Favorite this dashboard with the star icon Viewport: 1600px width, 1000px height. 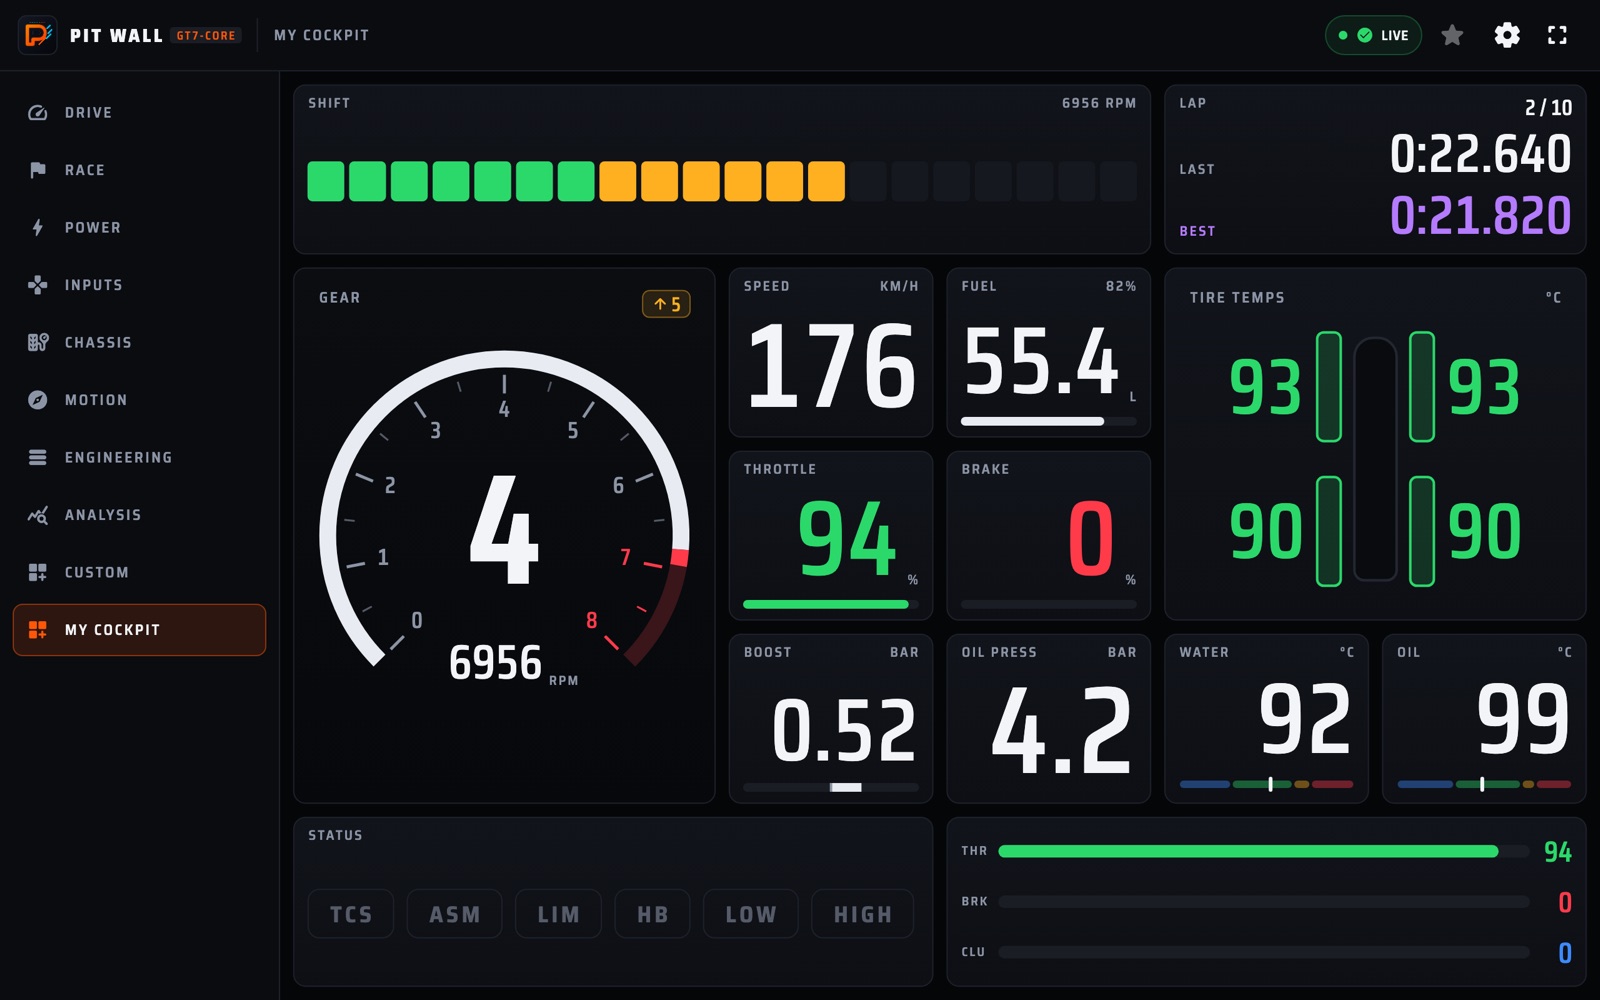[x=1452, y=35]
